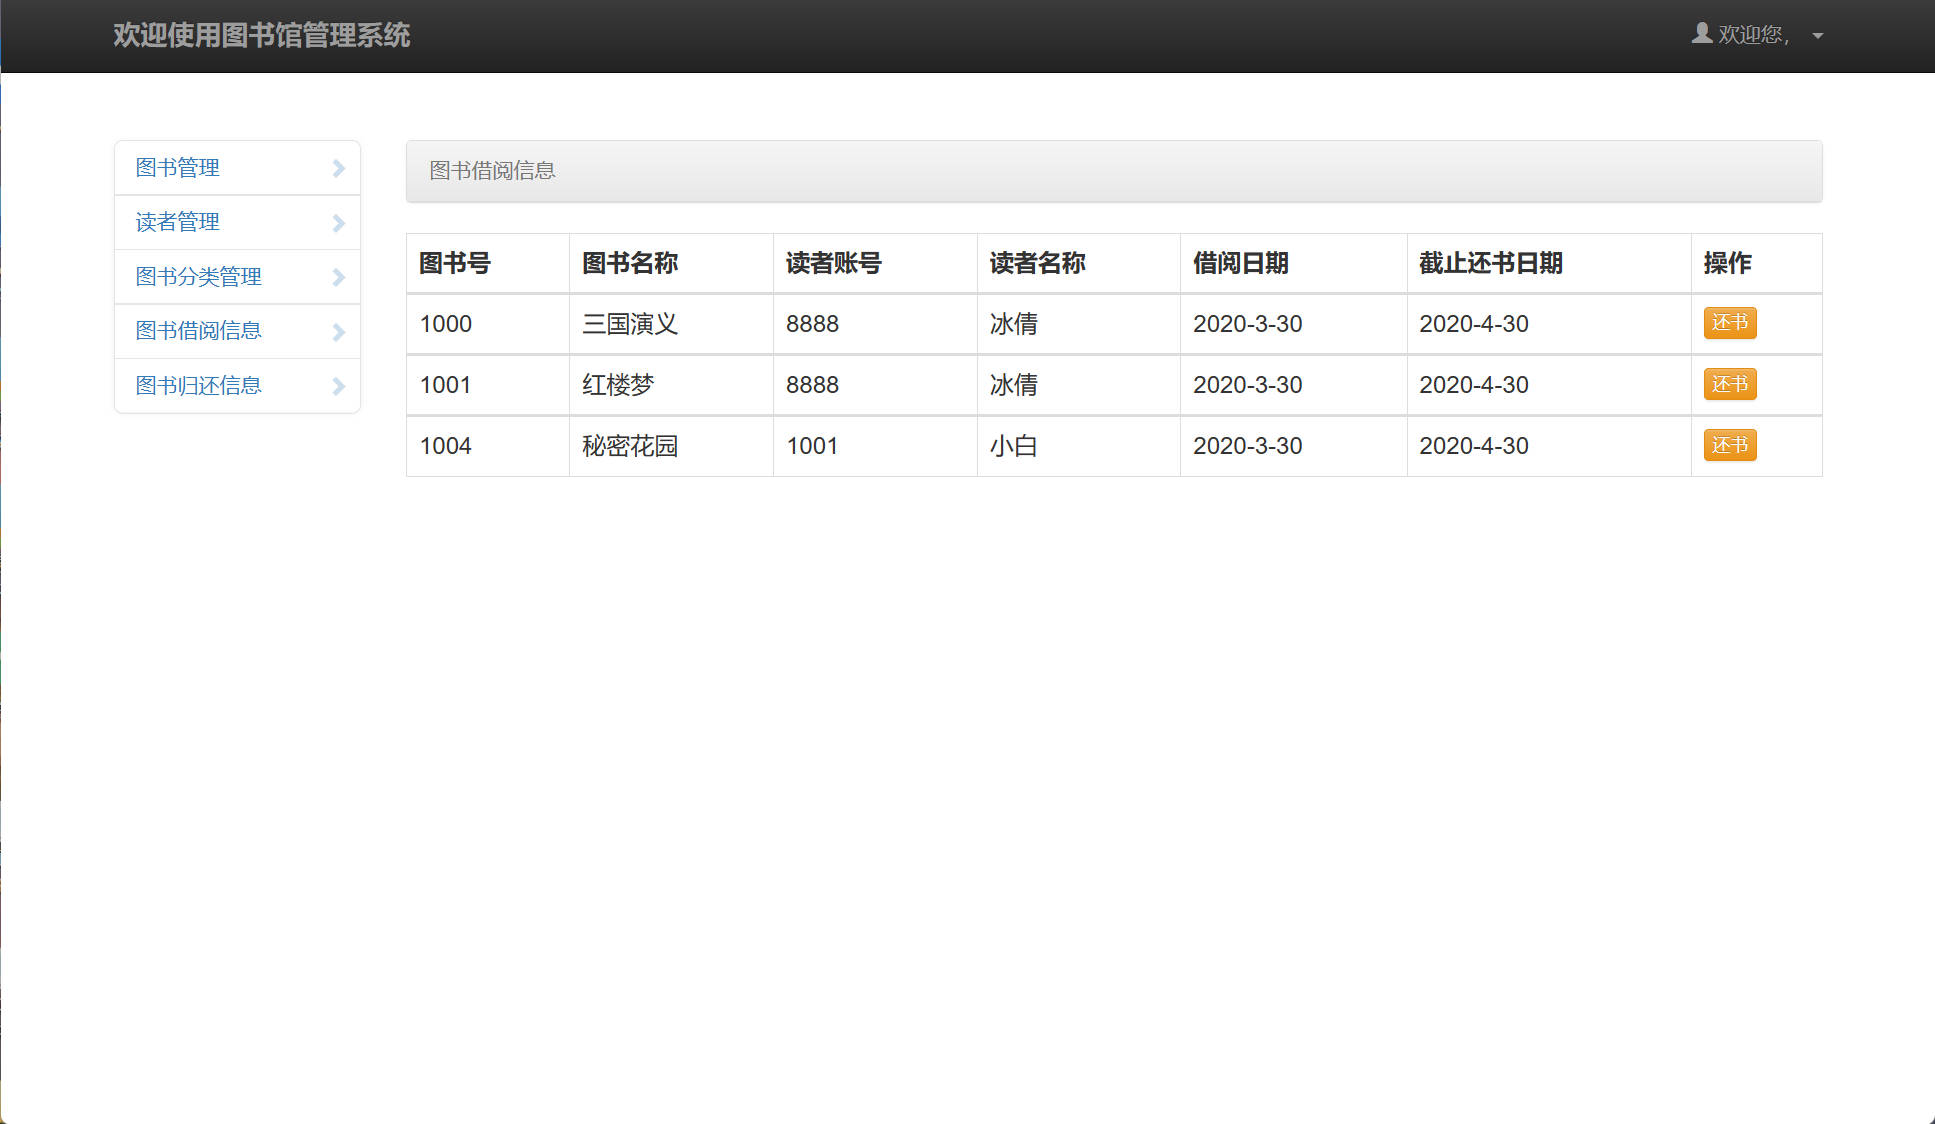Click the chevron icon beside 图书管理
The width and height of the screenshot is (1935, 1124).
click(x=338, y=168)
